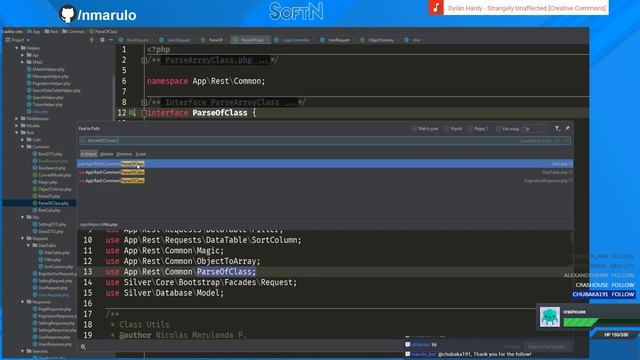Open PageResponse.php in Responses folder
The width and height of the screenshot is (640, 360).
(x=52, y=309)
